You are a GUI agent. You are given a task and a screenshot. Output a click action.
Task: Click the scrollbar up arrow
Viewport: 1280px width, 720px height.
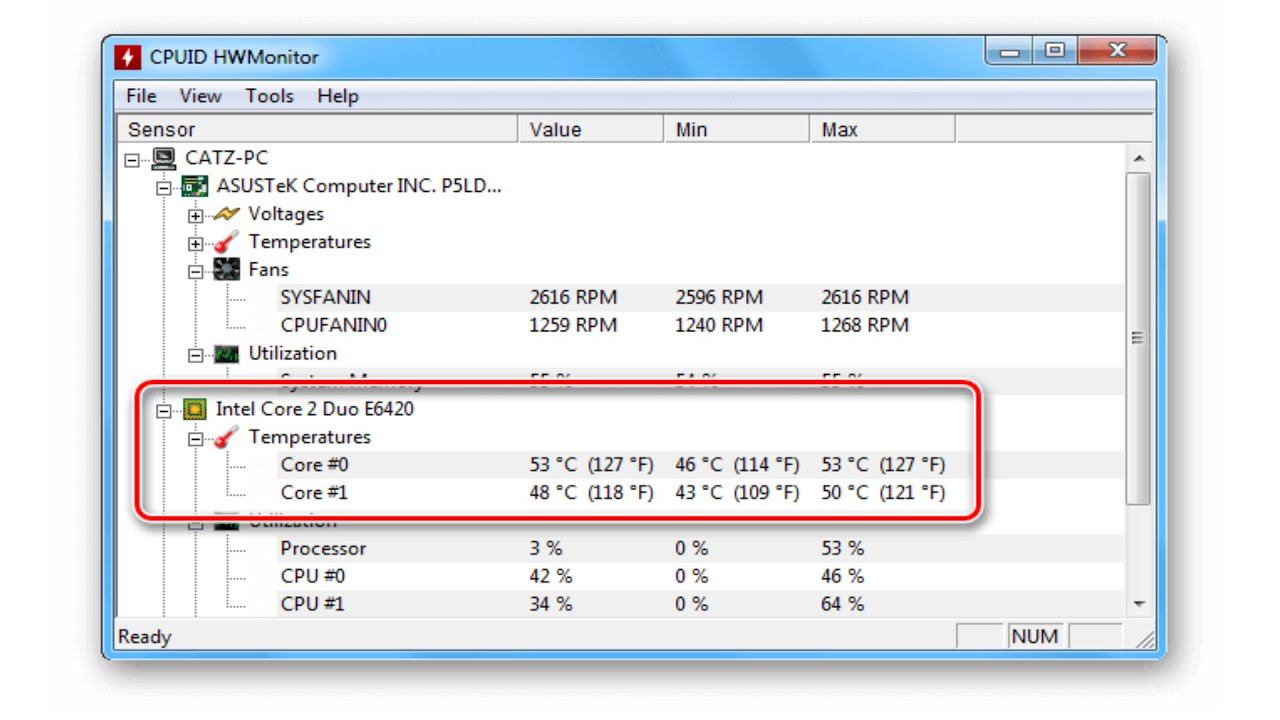coord(1138,158)
